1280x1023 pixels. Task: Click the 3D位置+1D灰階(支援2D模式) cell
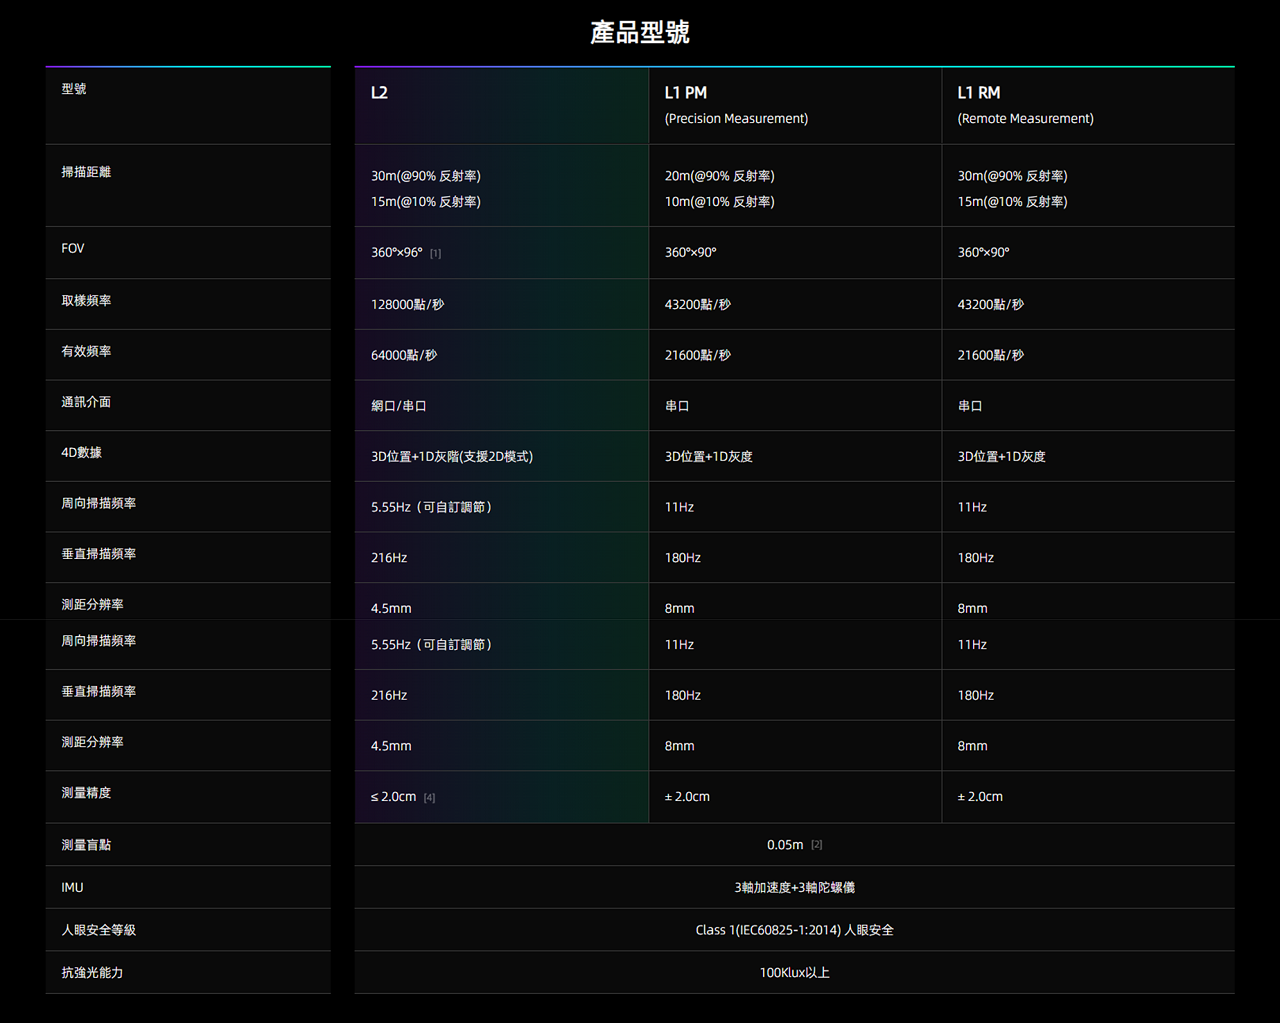[452, 457]
